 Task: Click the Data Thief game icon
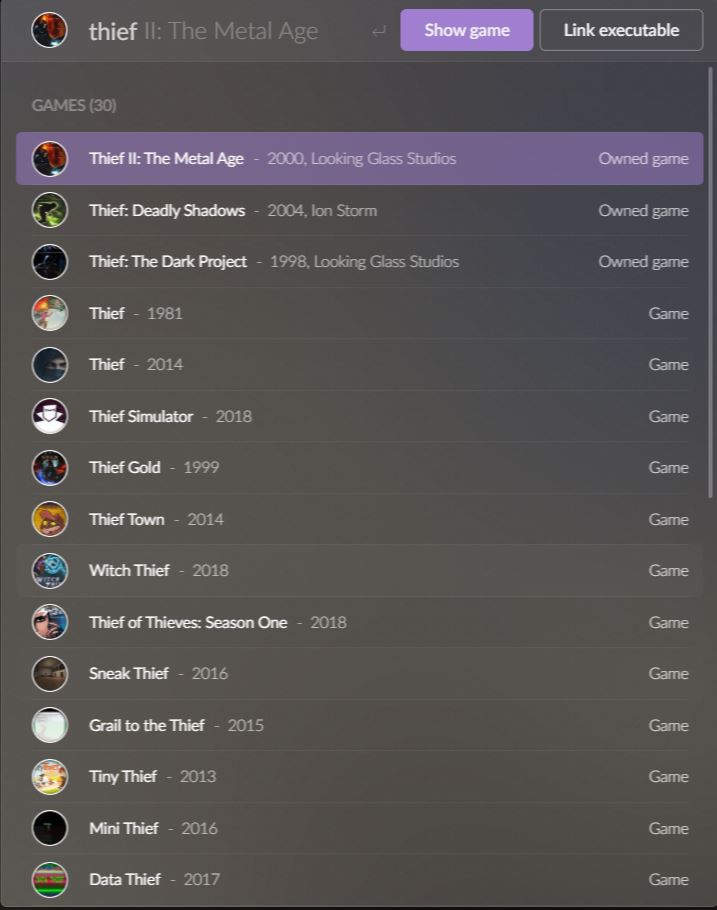click(49, 879)
